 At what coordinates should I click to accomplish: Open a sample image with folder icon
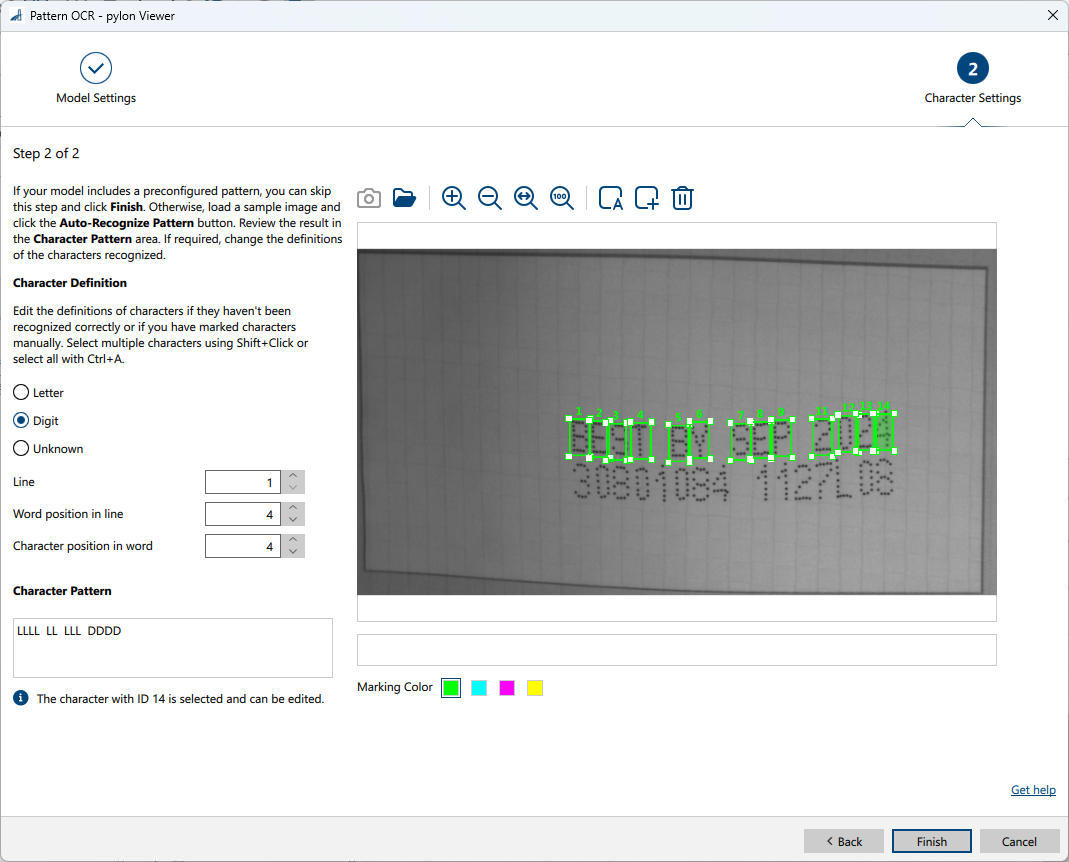404,198
